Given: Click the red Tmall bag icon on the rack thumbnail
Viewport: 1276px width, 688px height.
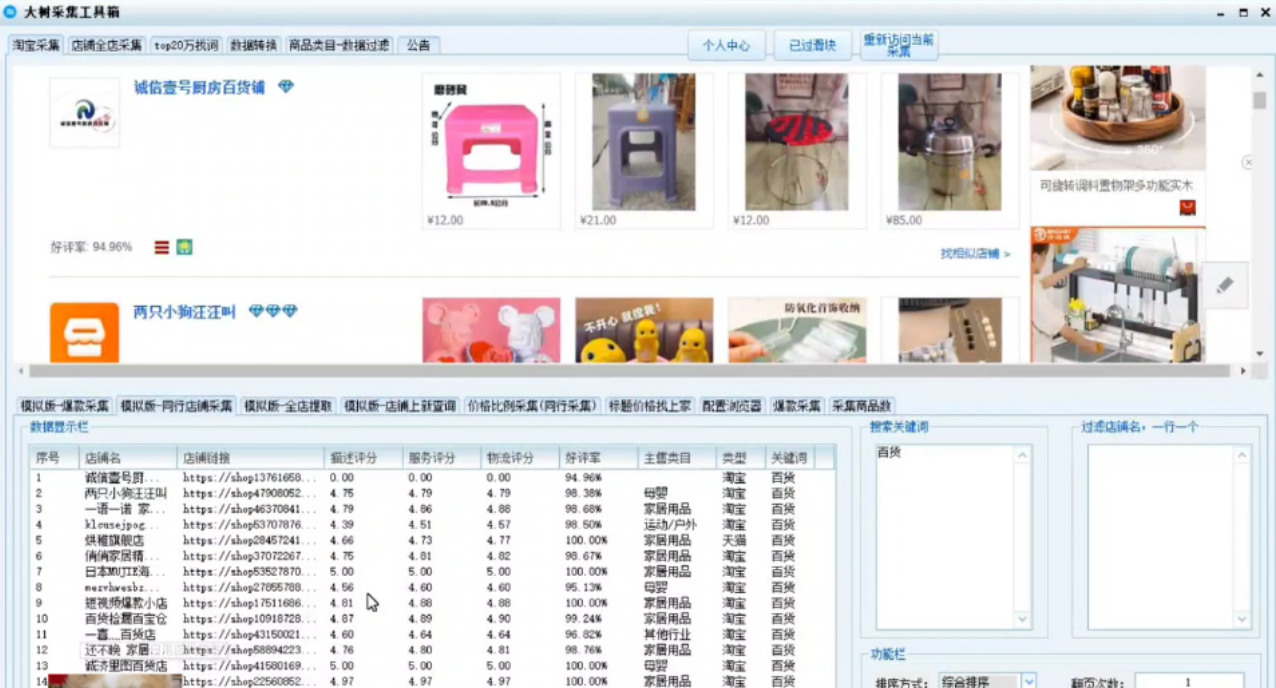Looking at the screenshot, I should pos(1186,207).
